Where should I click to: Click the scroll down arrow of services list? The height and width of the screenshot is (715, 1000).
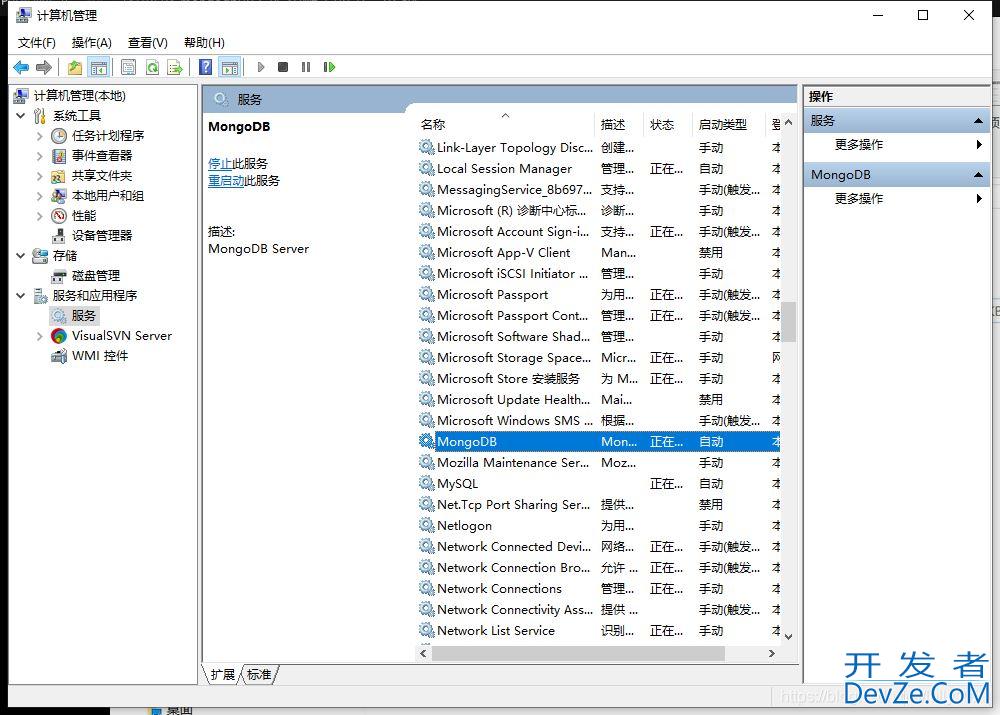788,637
